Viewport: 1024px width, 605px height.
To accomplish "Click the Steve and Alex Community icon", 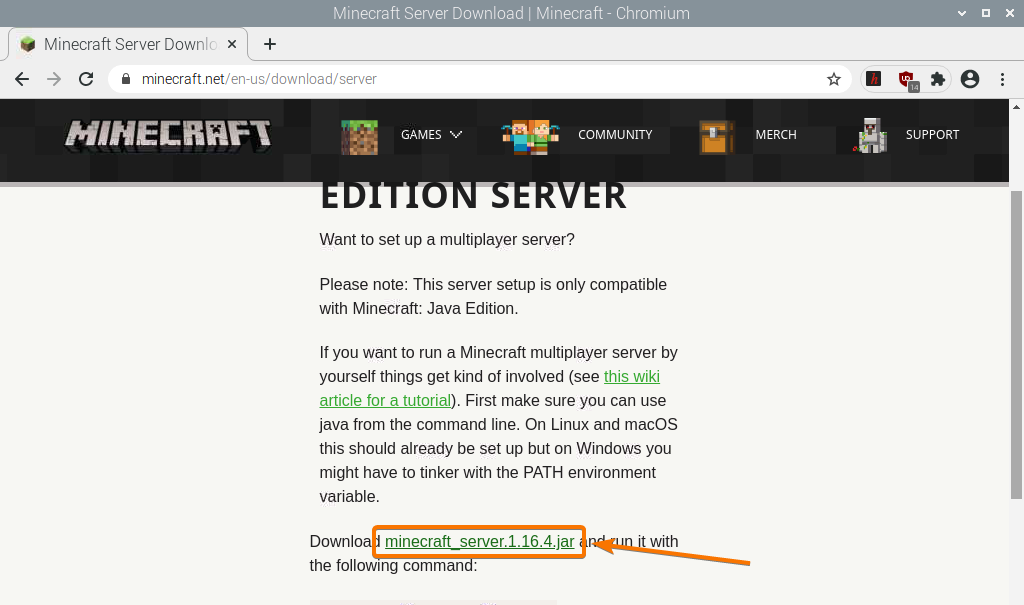I will point(530,136).
